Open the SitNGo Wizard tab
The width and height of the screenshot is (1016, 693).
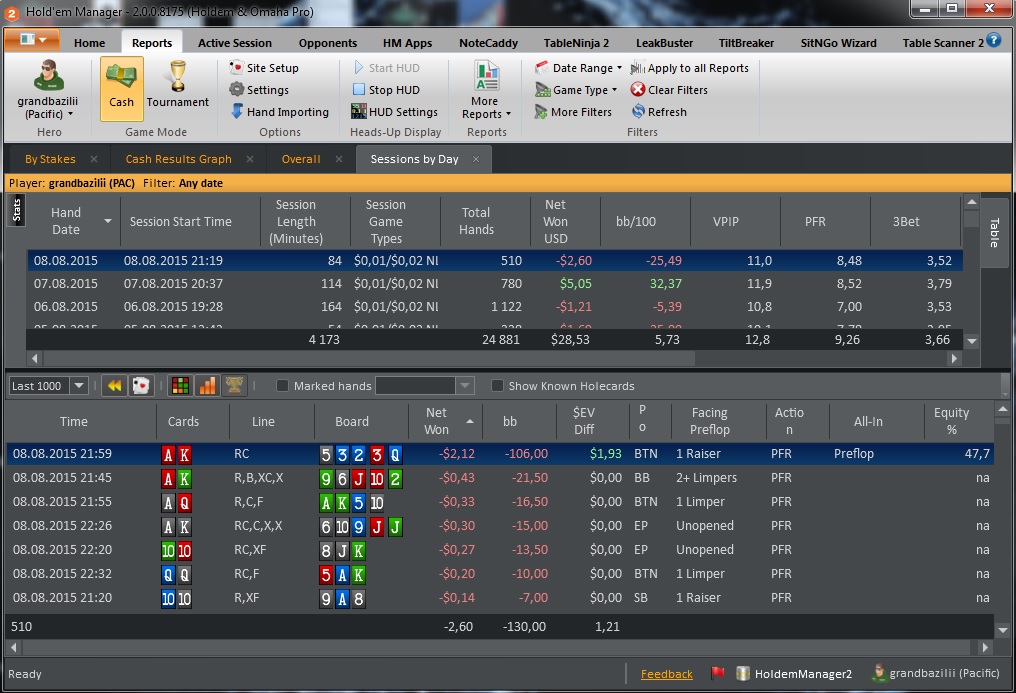coord(838,43)
